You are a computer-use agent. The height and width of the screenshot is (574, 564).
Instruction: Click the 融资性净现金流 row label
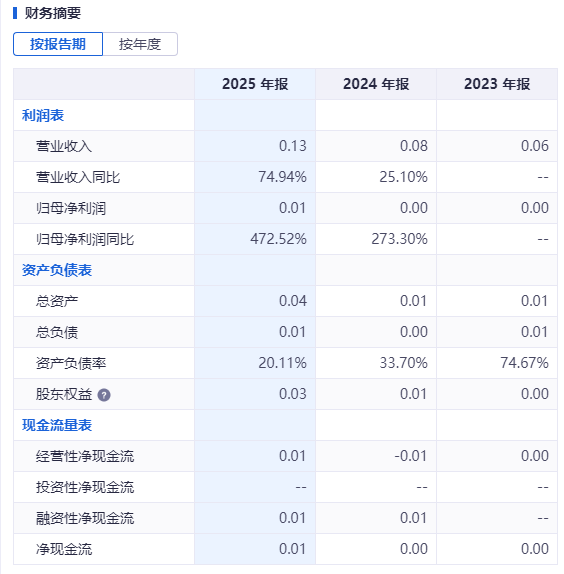[85, 518]
